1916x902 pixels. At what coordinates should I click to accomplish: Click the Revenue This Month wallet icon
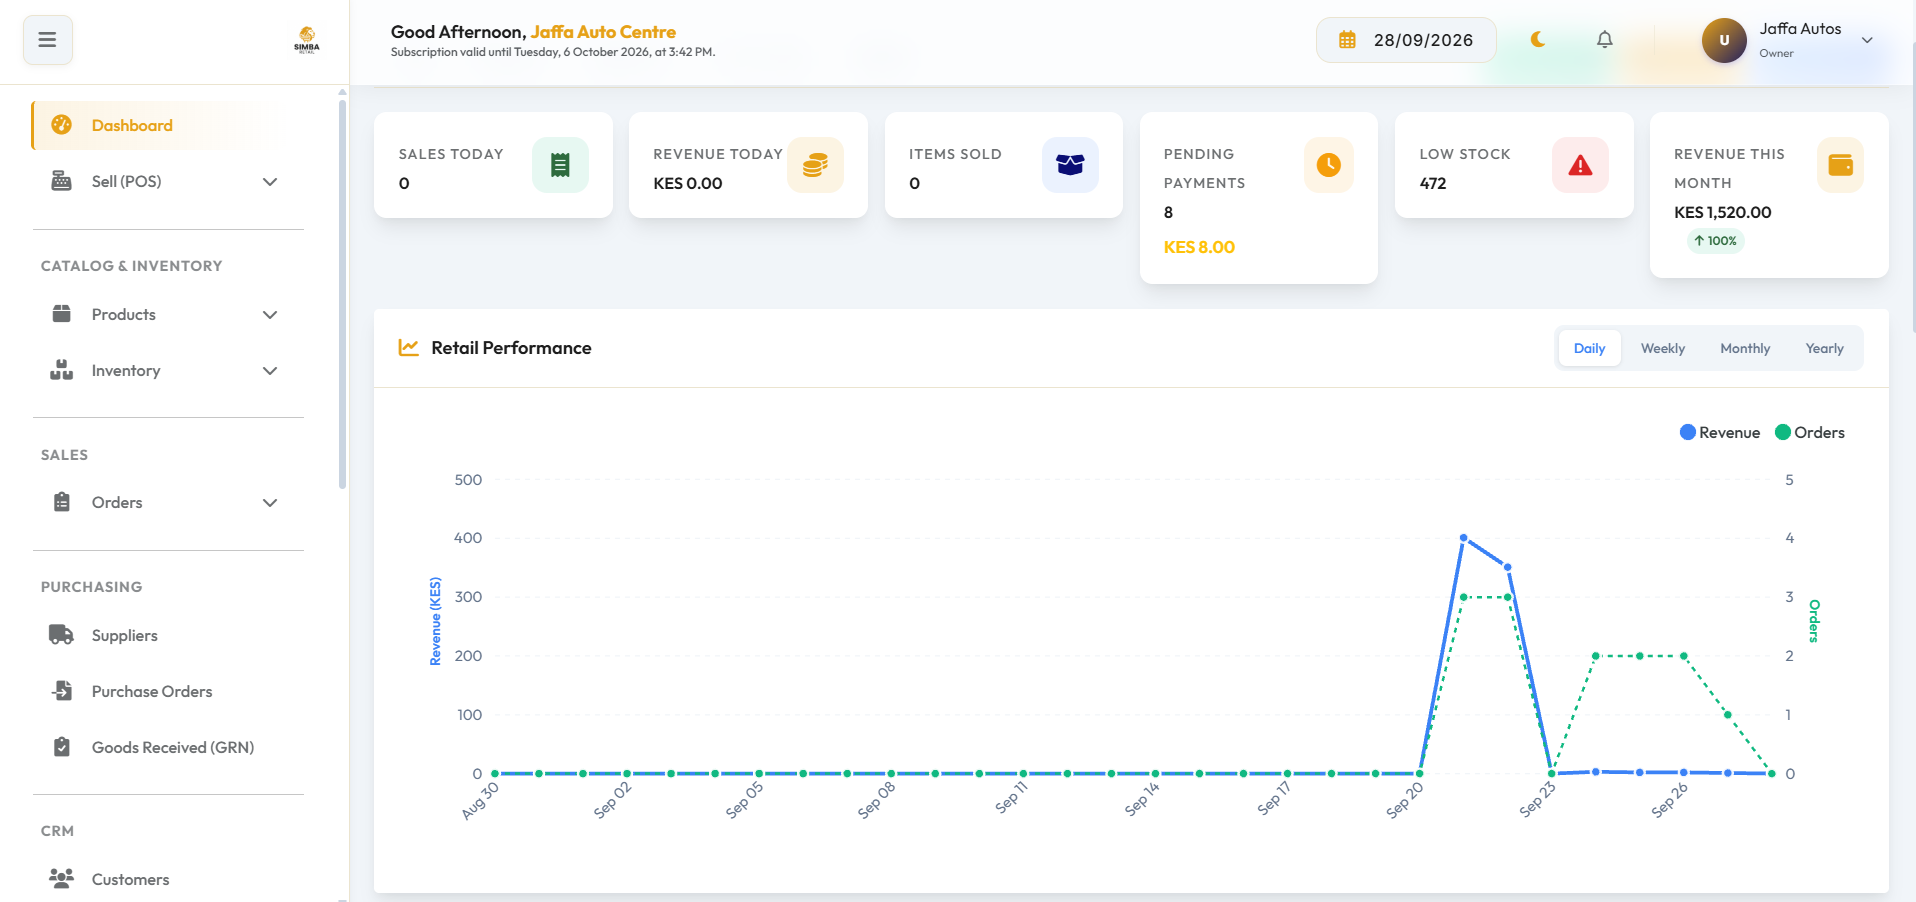(1840, 165)
